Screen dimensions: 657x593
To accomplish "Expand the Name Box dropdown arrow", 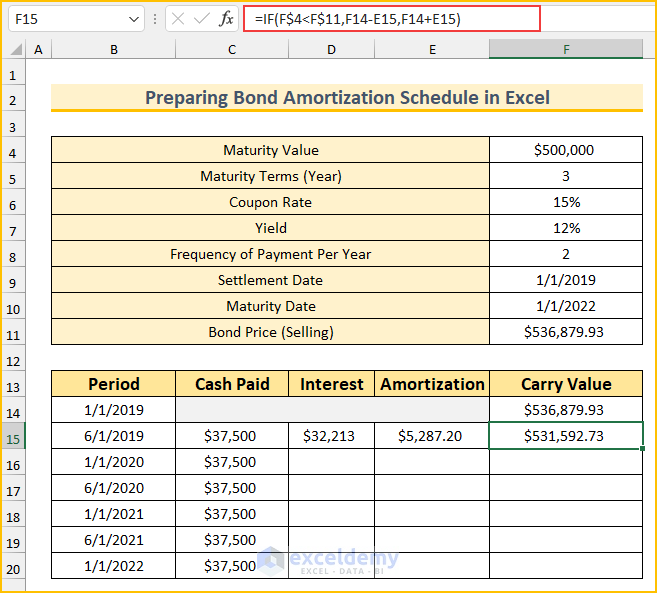I will point(136,19).
